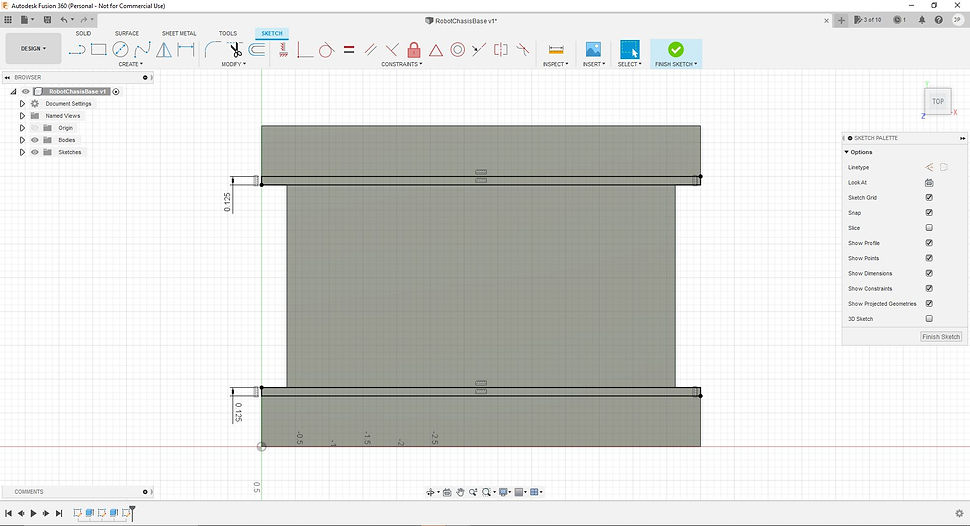Viewport: 970px width, 526px height.
Task: Open the Measure inspect tool
Action: (x=556, y=50)
